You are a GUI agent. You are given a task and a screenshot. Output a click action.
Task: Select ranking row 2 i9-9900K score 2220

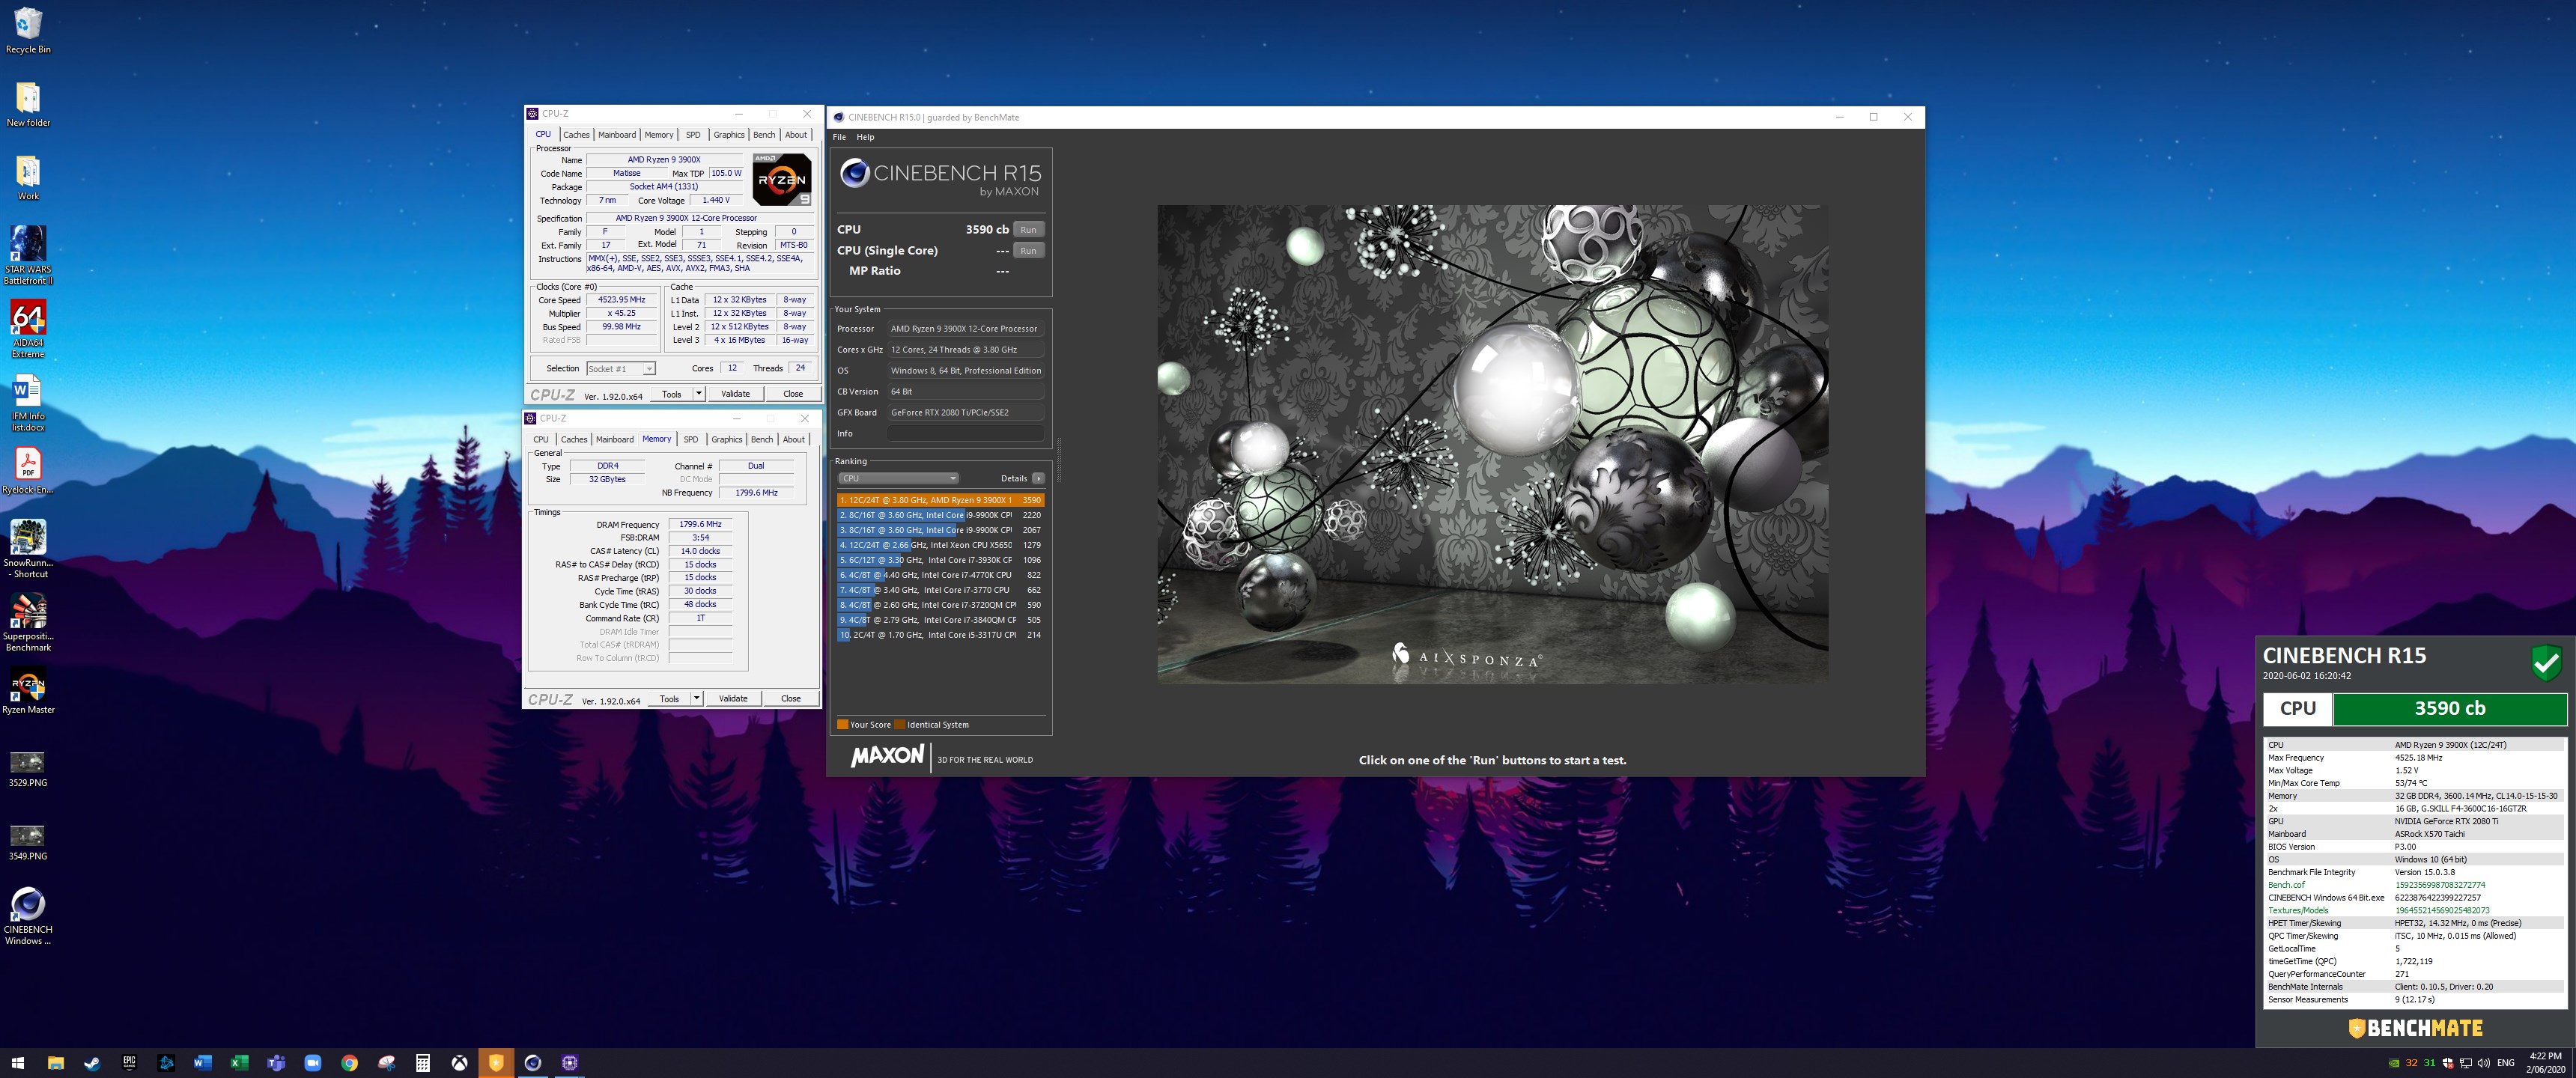tap(940, 515)
